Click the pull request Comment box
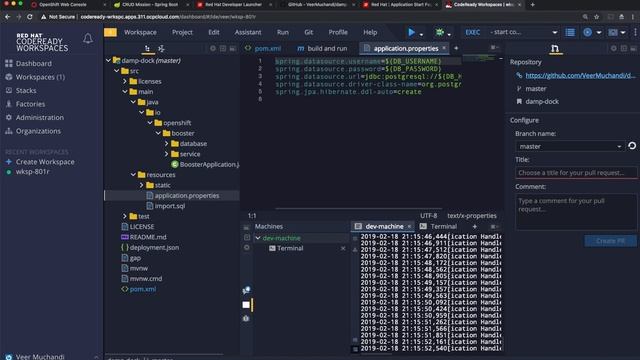The width and height of the screenshot is (640, 360). coord(576,211)
